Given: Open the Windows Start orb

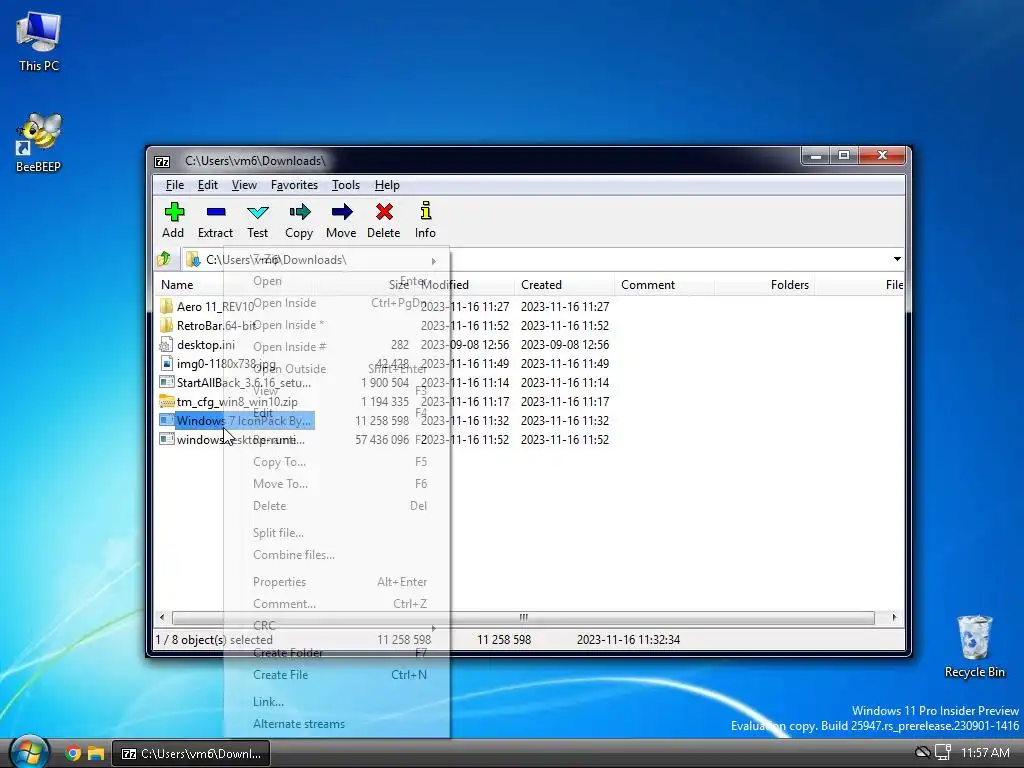Looking at the screenshot, I should pos(29,752).
